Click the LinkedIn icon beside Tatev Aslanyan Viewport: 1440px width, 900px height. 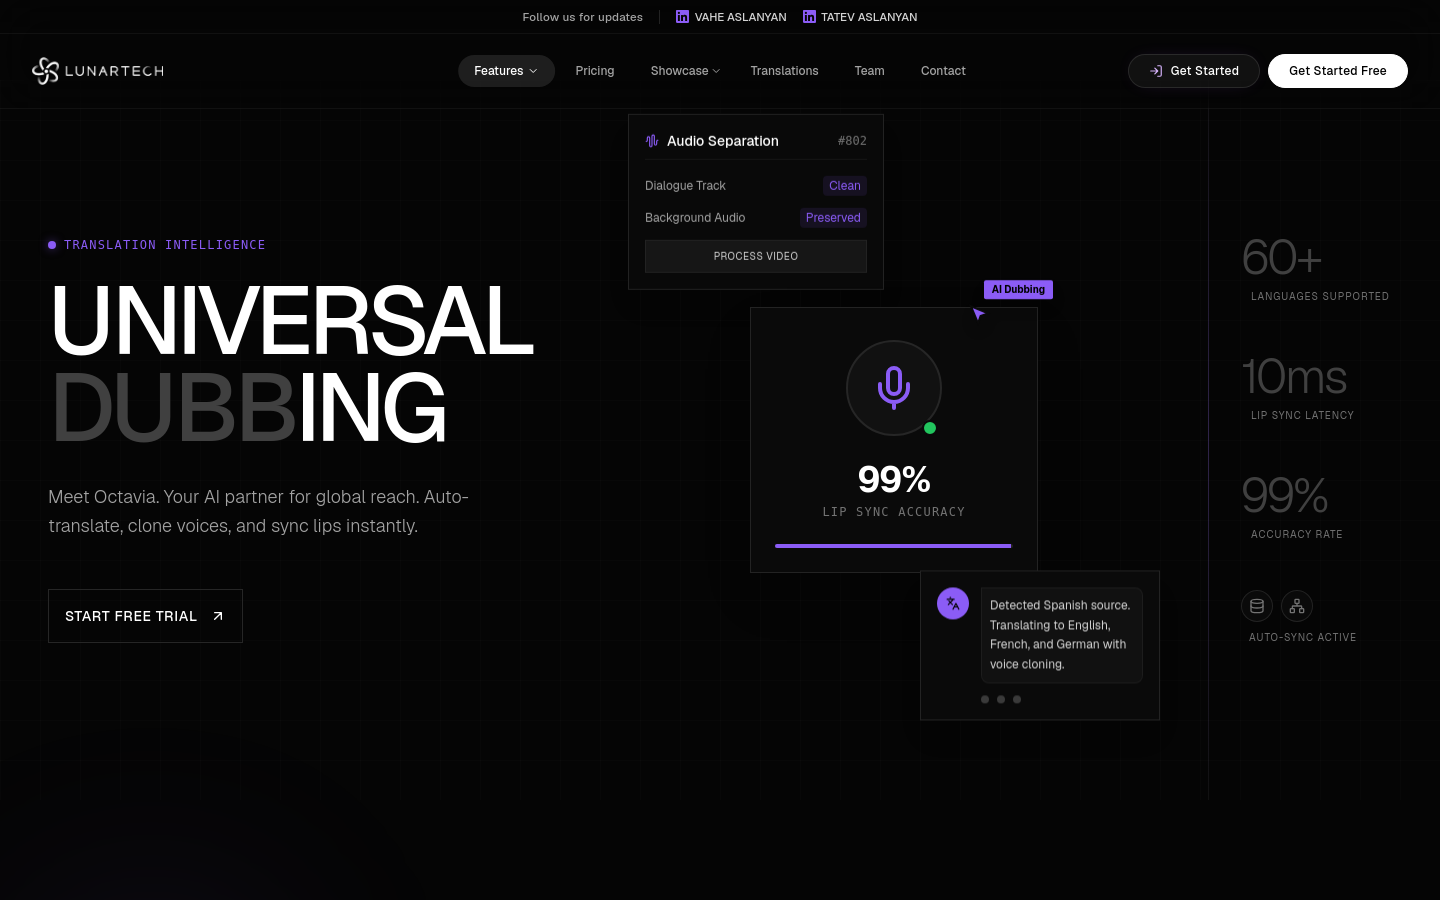(809, 17)
